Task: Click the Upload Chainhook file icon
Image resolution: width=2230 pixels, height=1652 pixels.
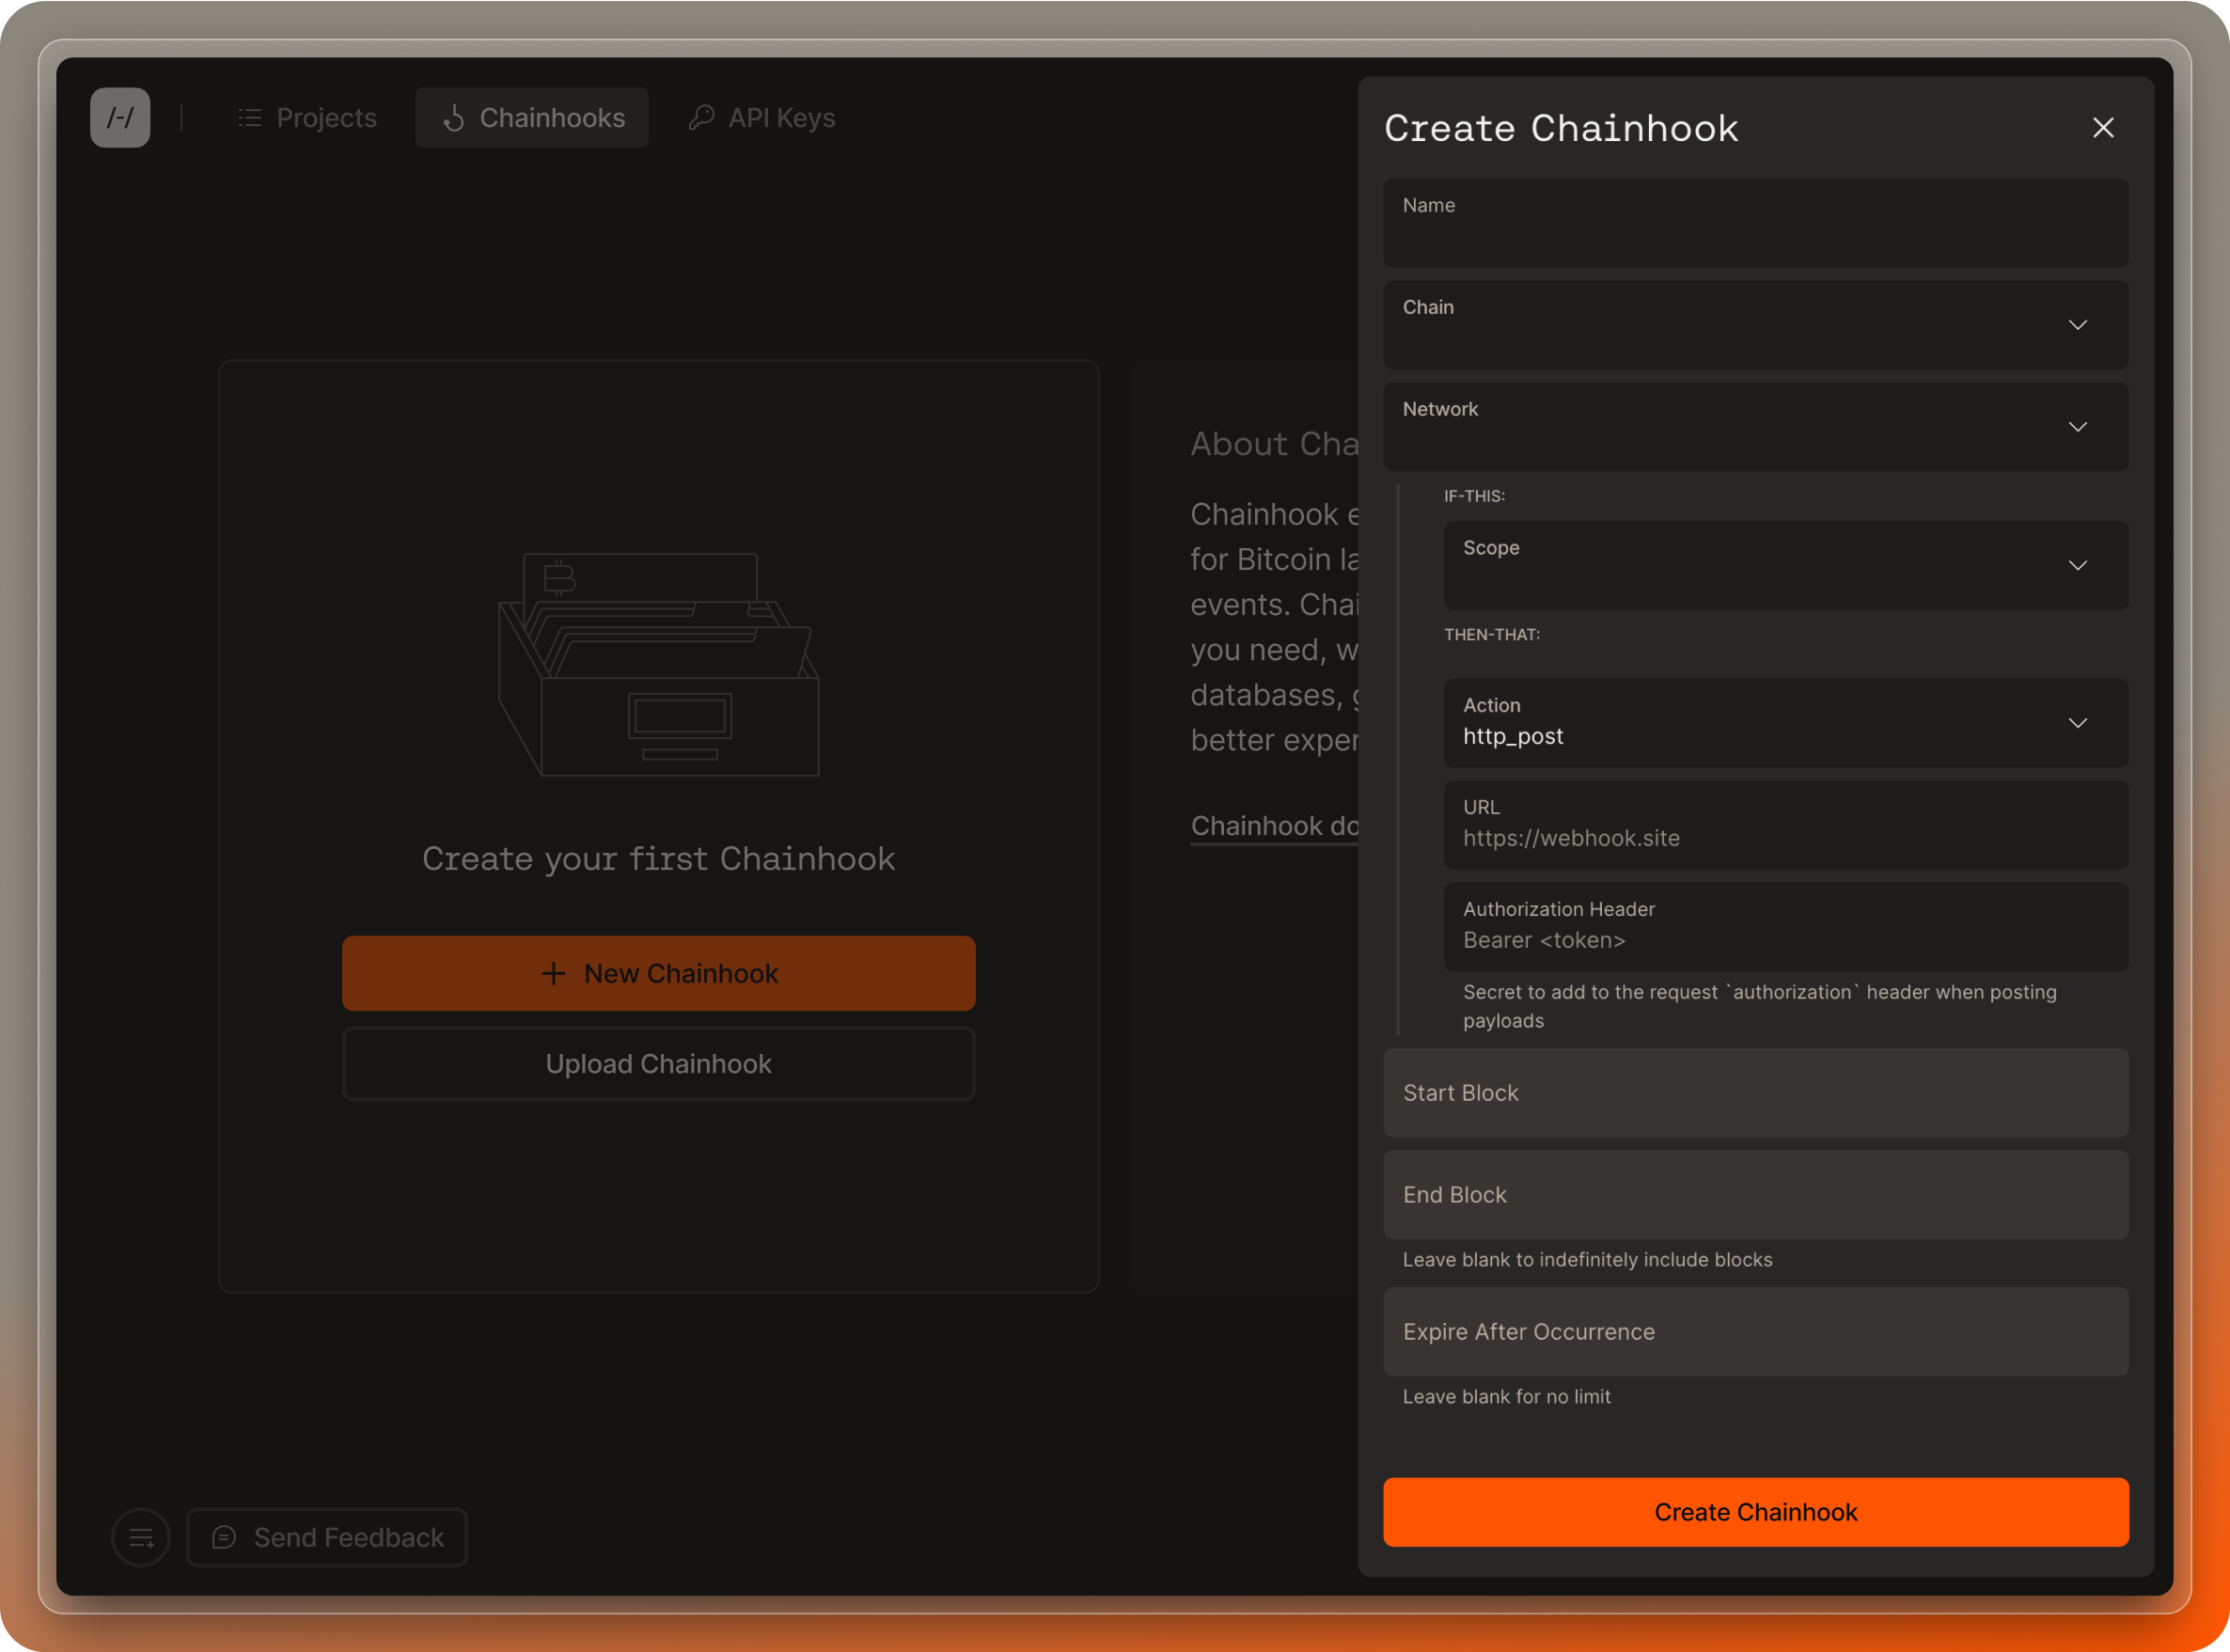Action: (658, 1062)
